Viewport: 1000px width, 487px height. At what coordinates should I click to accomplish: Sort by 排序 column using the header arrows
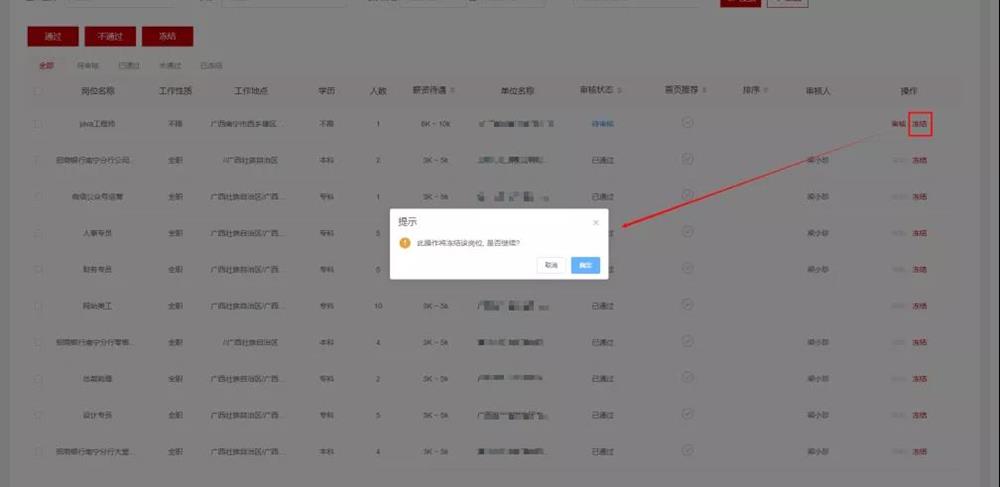tap(767, 91)
